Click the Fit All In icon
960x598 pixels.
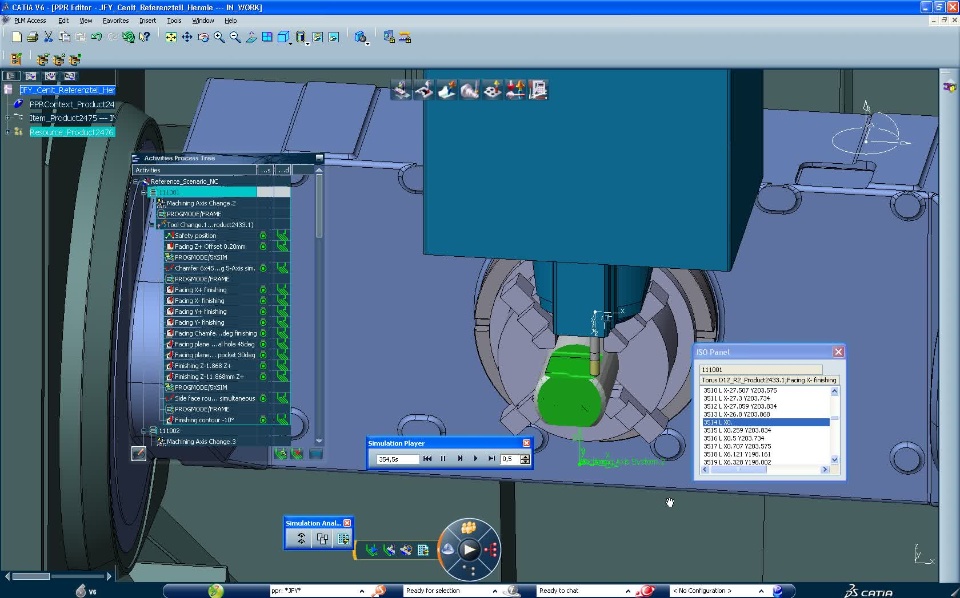pos(171,37)
